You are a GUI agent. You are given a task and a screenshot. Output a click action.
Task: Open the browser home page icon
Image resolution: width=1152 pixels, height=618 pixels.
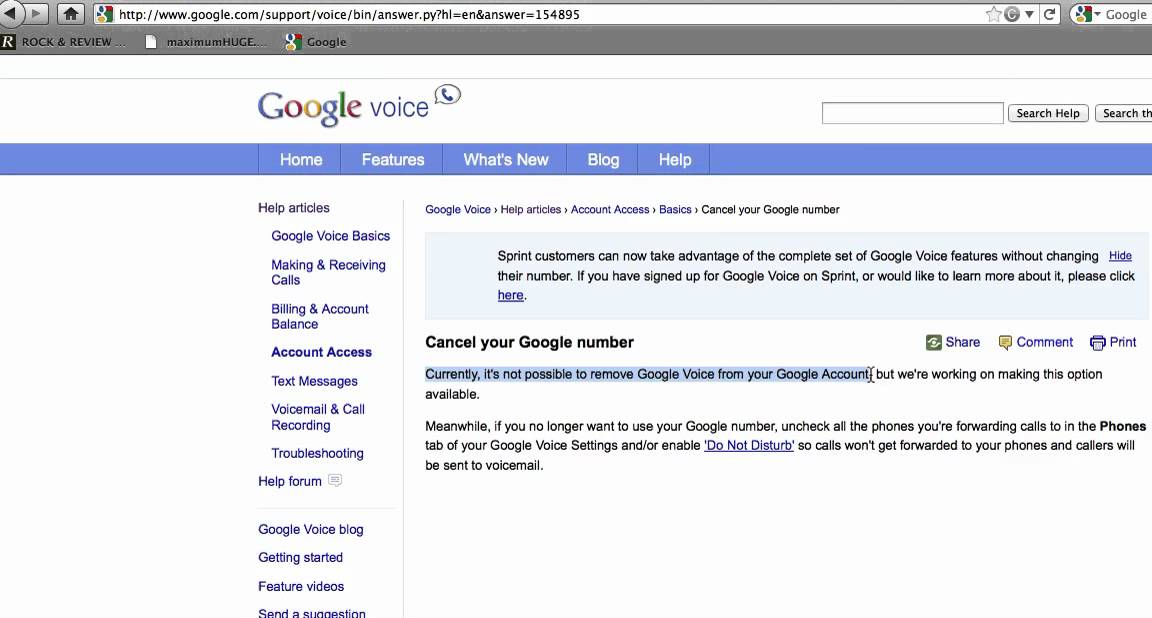(71, 13)
